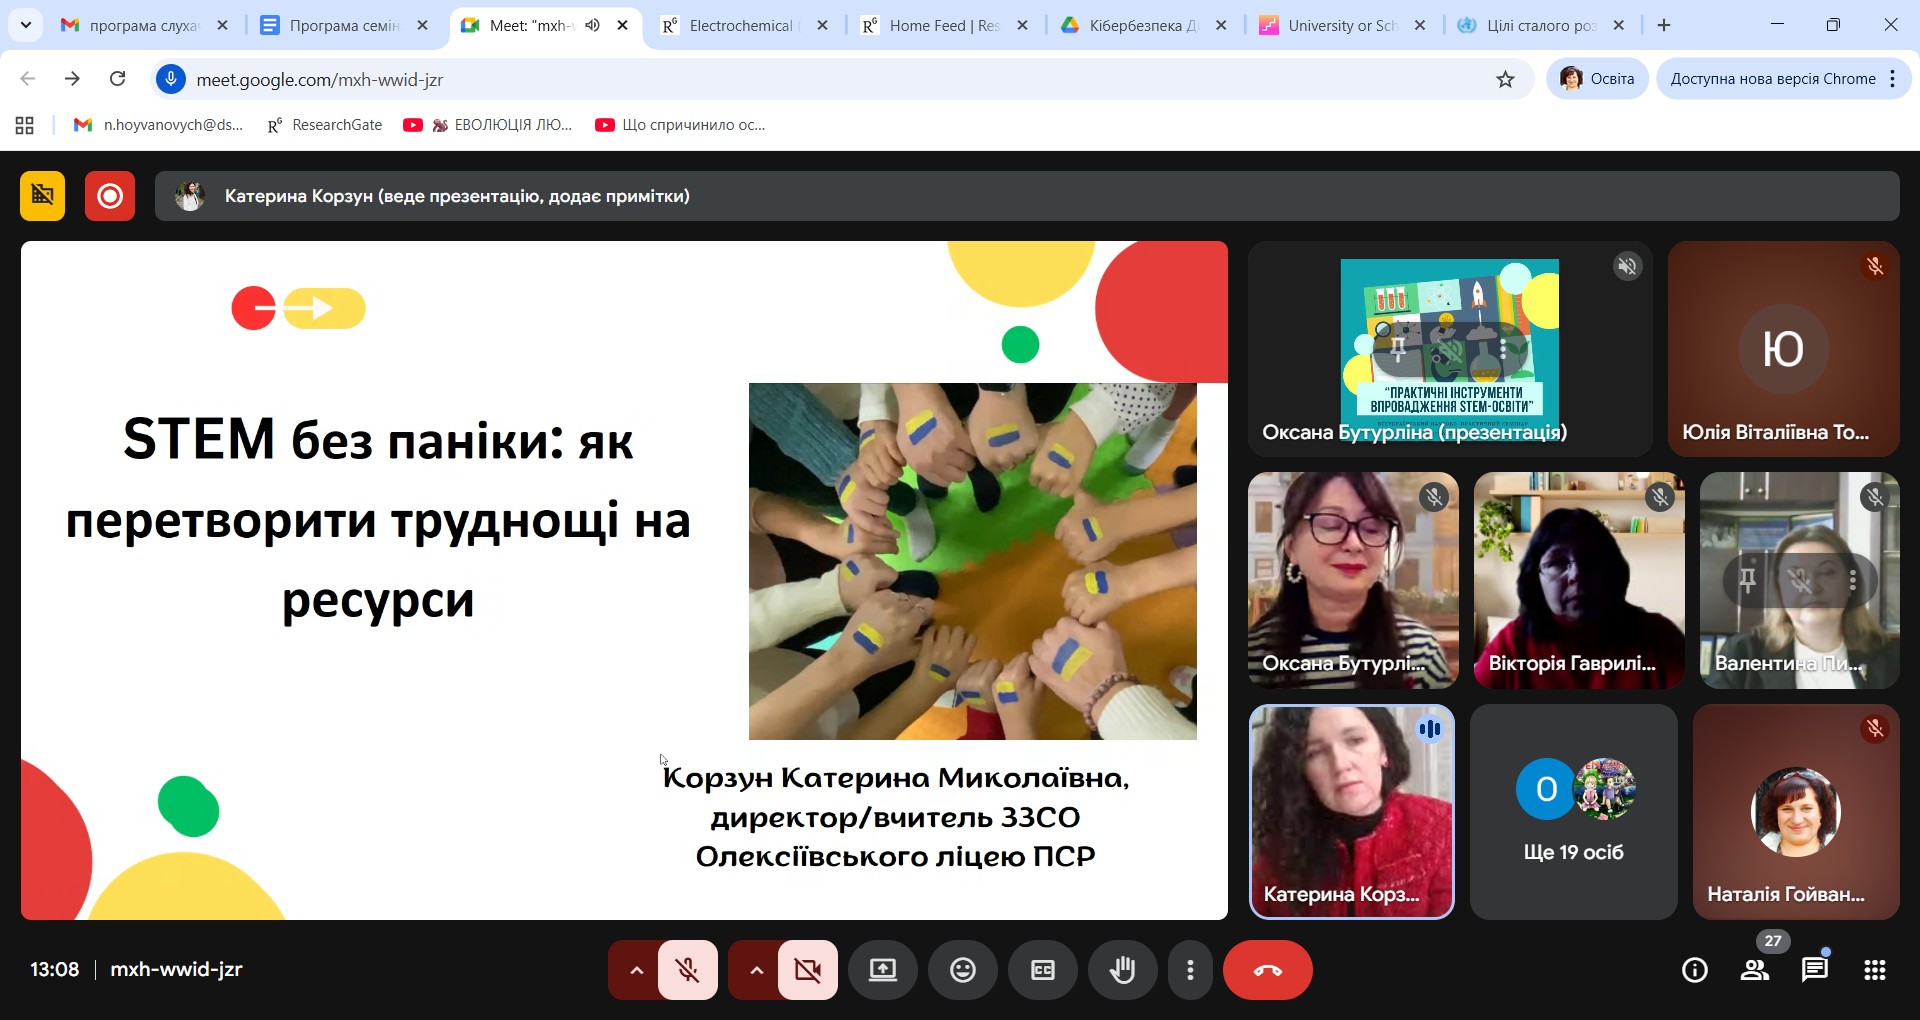Switch to the Home Feed ResearchGate tab
This screenshot has width=1920, height=1020.
click(940, 26)
